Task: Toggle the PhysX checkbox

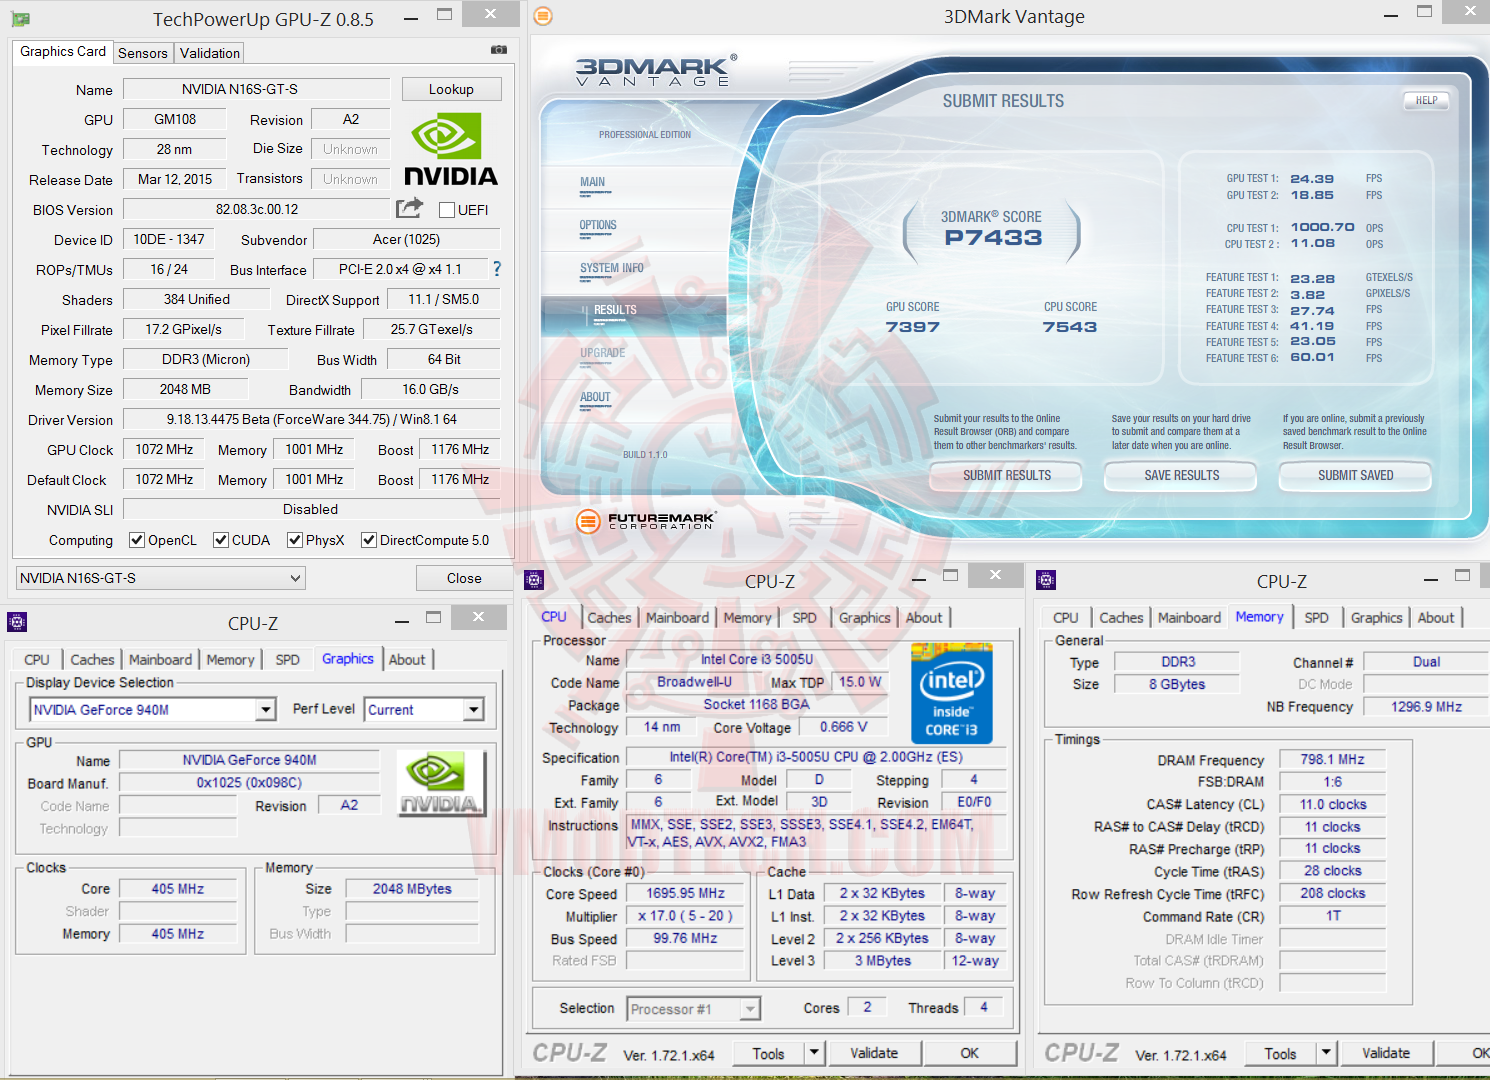Action: (295, 540)
